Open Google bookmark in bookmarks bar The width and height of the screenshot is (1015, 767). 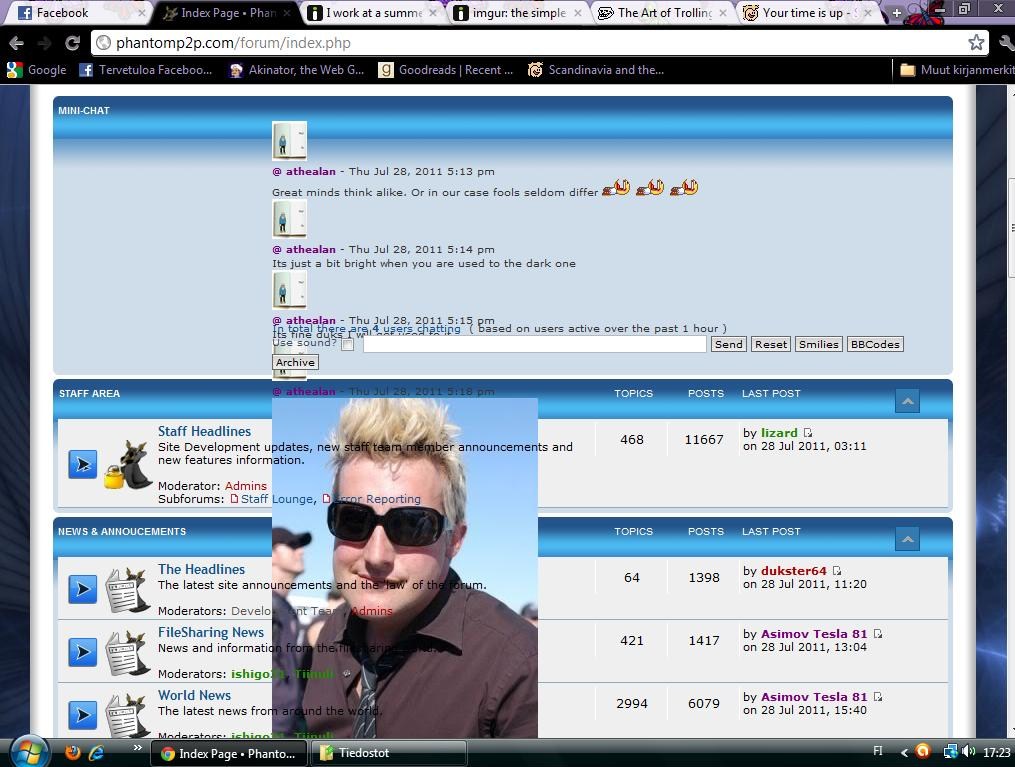tap(37, 70)
